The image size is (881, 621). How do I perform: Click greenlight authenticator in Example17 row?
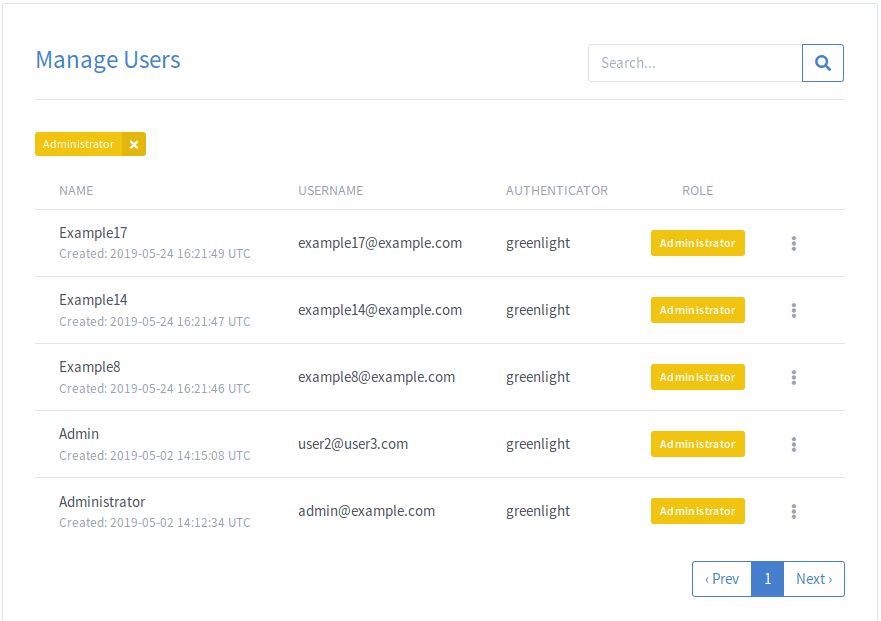tap(538, 243)
